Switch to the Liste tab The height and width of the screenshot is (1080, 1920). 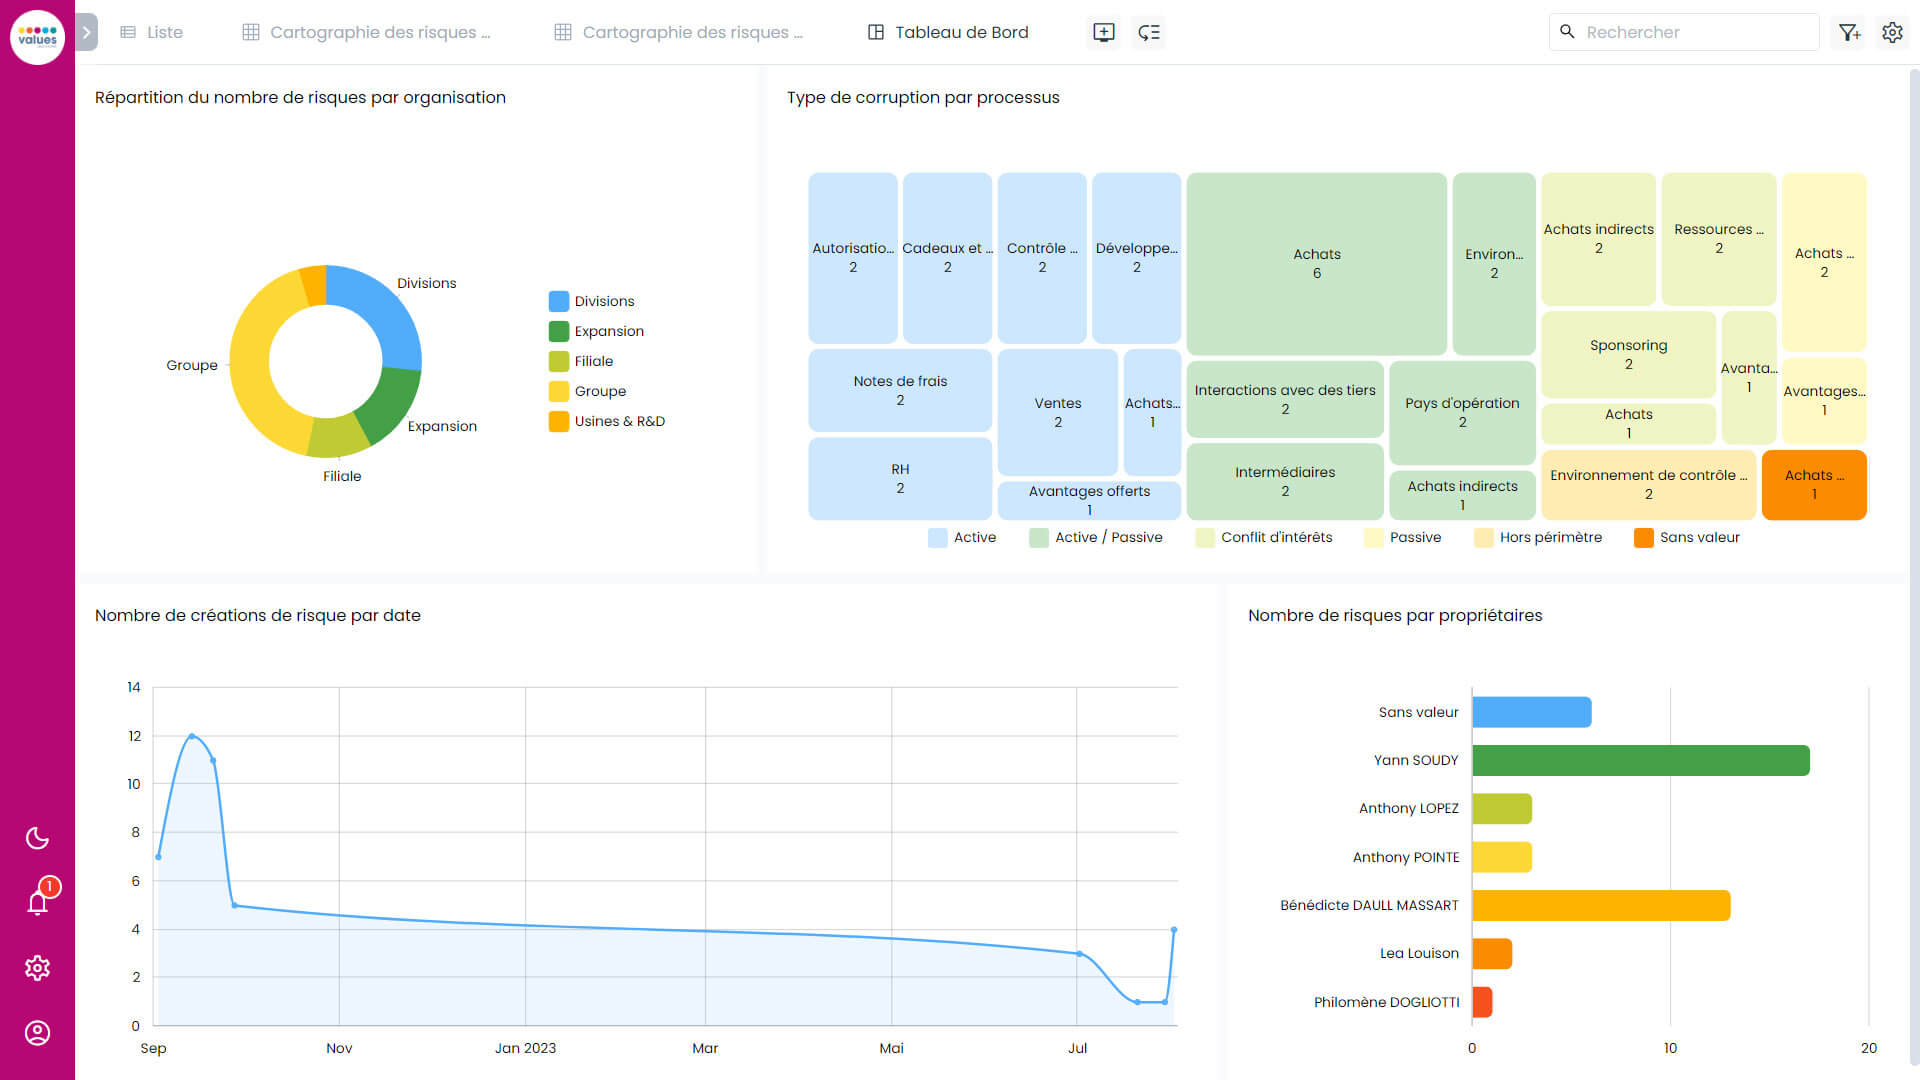pos(151,32)
